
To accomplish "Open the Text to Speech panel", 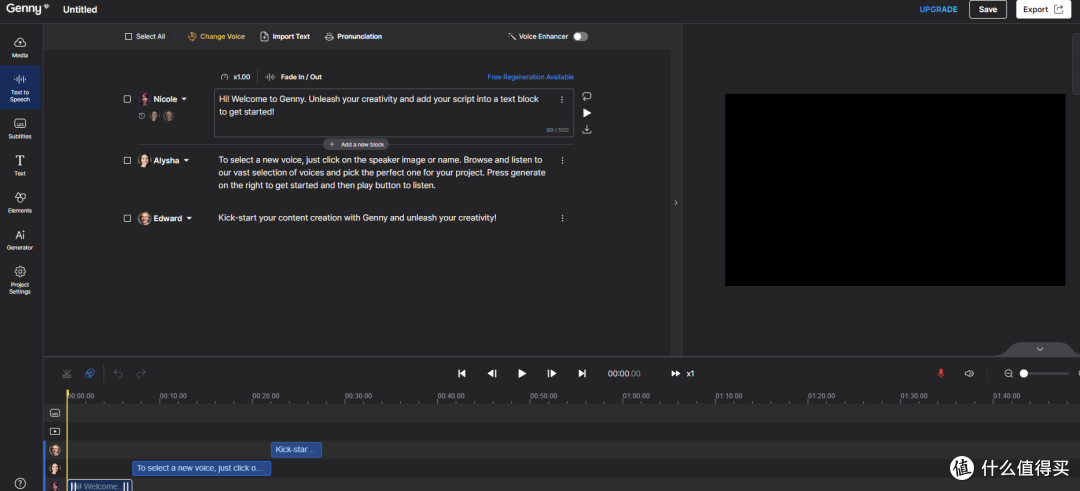I will [20, 87].
